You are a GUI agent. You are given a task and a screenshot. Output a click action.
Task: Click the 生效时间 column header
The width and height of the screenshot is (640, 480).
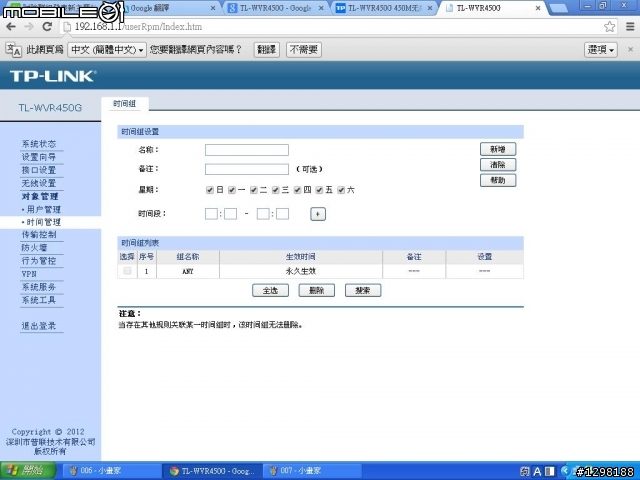pos(301,257)
